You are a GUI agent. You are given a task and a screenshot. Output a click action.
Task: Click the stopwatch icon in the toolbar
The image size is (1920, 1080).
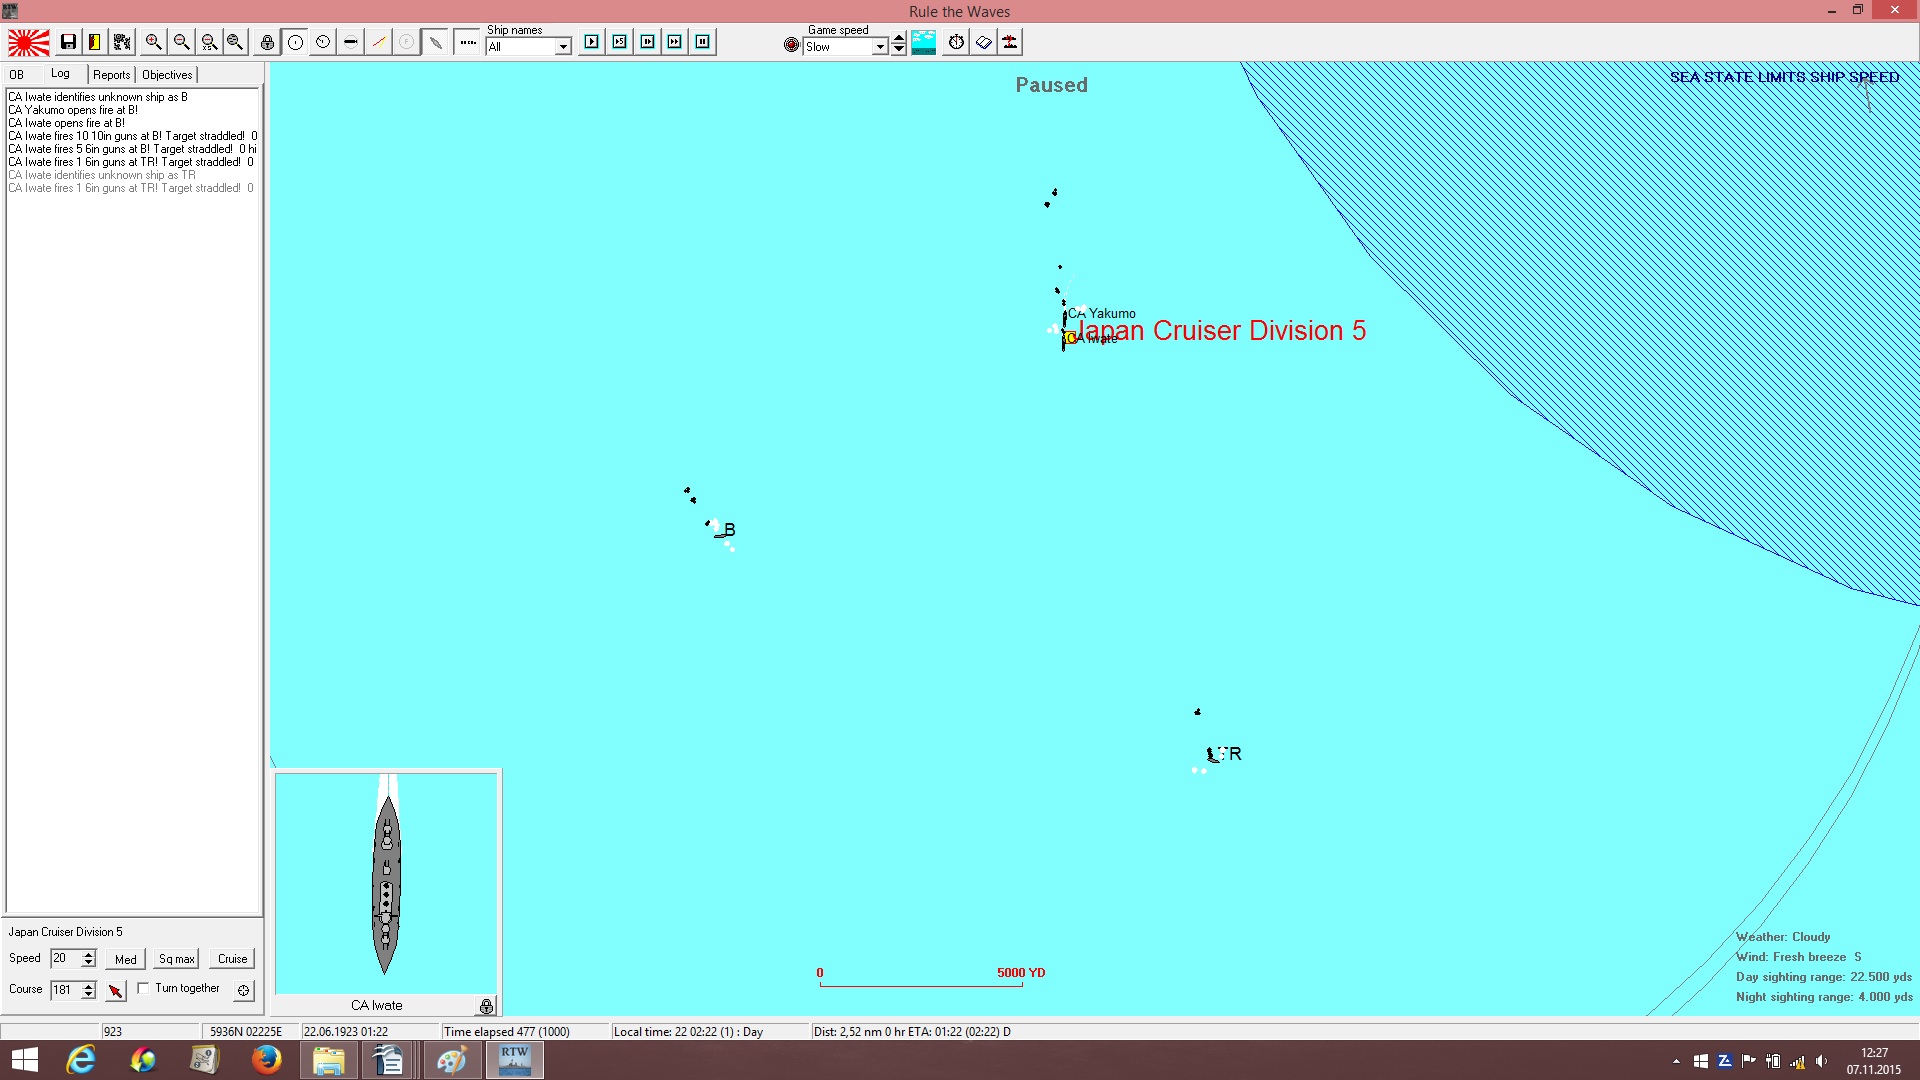(x=956, y=42)
